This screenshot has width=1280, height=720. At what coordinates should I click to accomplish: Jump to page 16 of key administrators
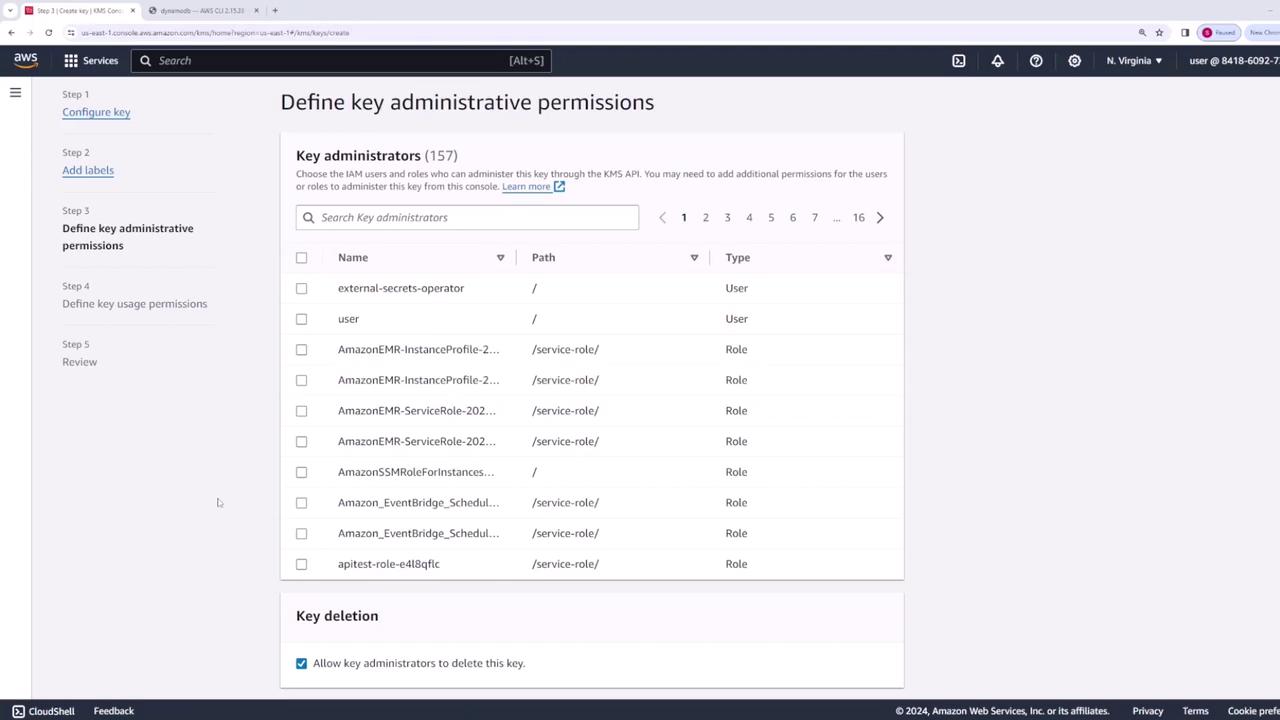(858, 217)
